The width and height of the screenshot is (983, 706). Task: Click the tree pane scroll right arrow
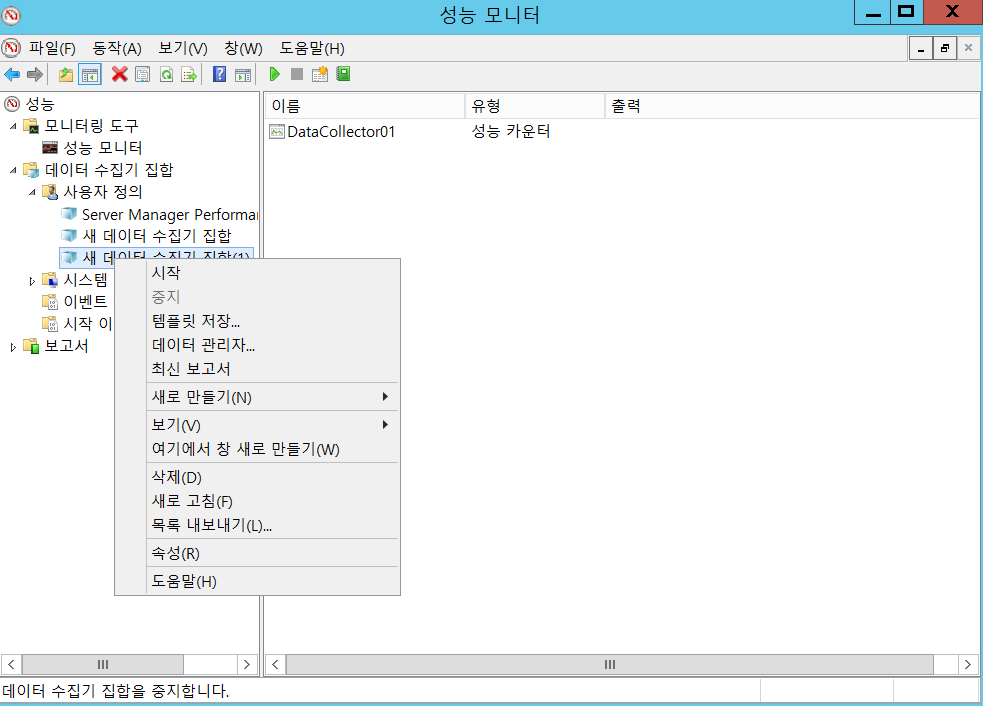247,665
